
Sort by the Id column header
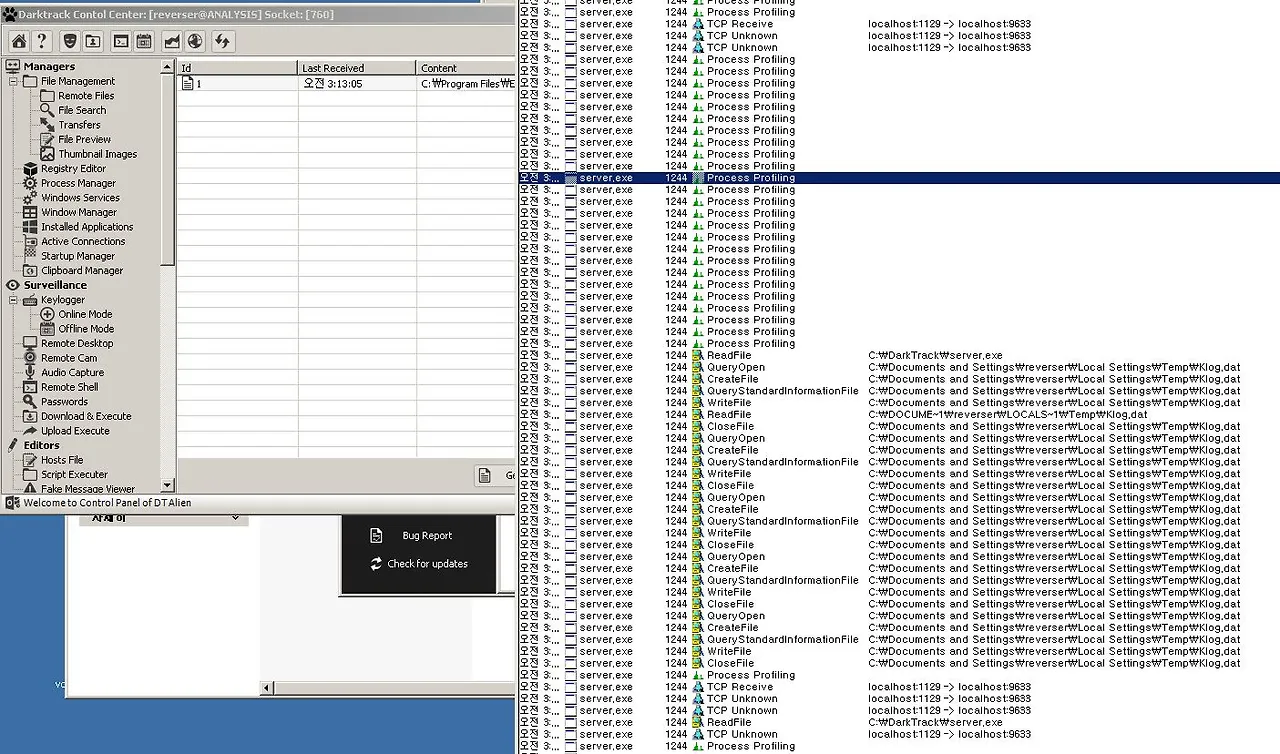(238, 68)
